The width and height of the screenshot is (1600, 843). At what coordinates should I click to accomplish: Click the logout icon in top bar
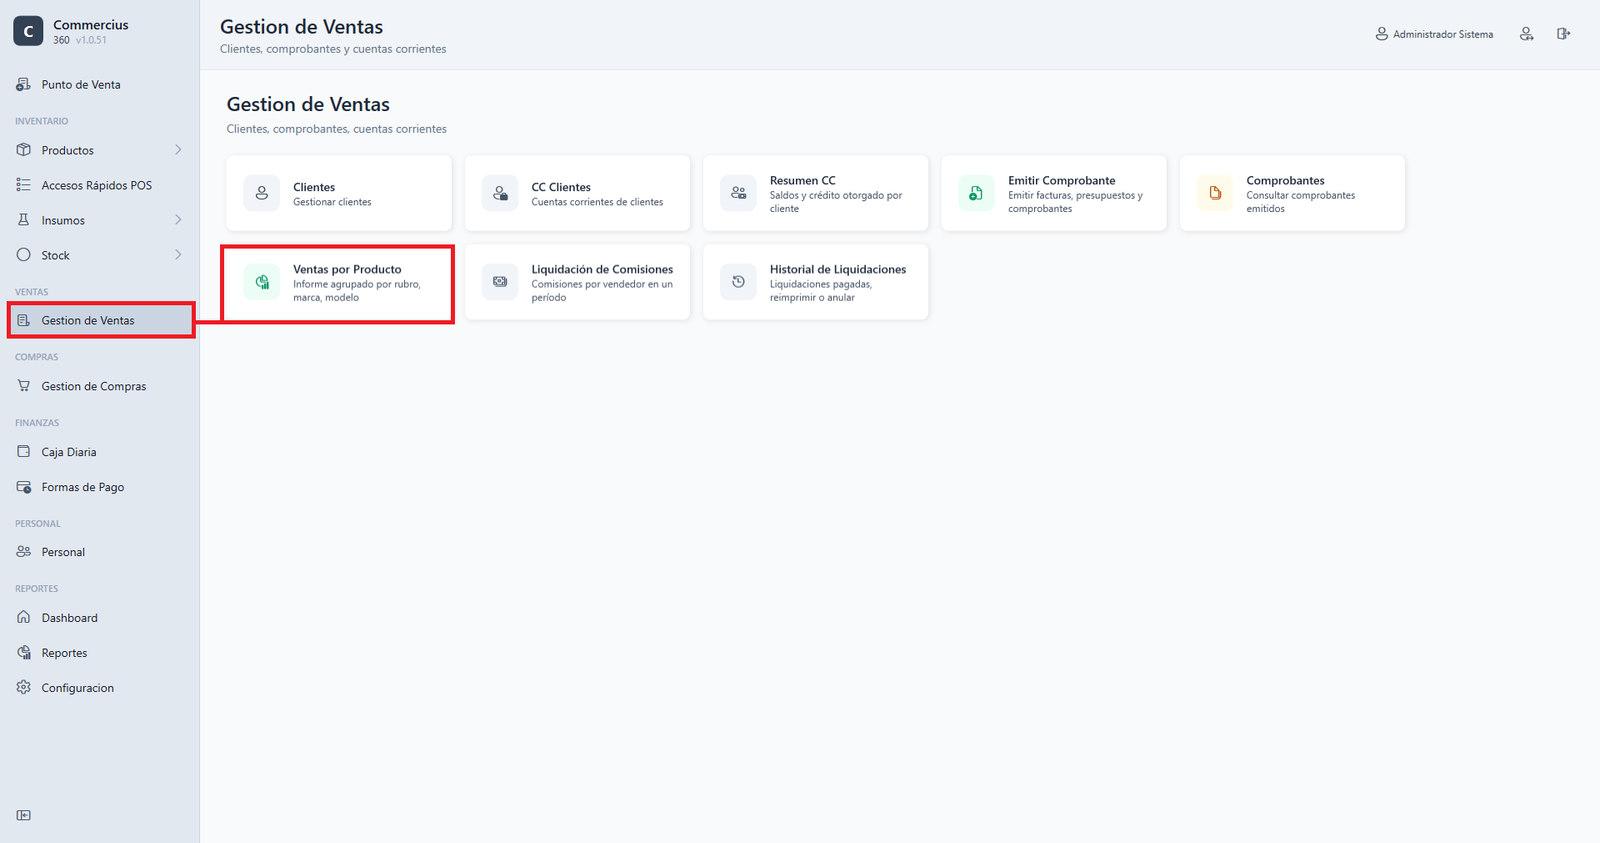point(1563,34)
